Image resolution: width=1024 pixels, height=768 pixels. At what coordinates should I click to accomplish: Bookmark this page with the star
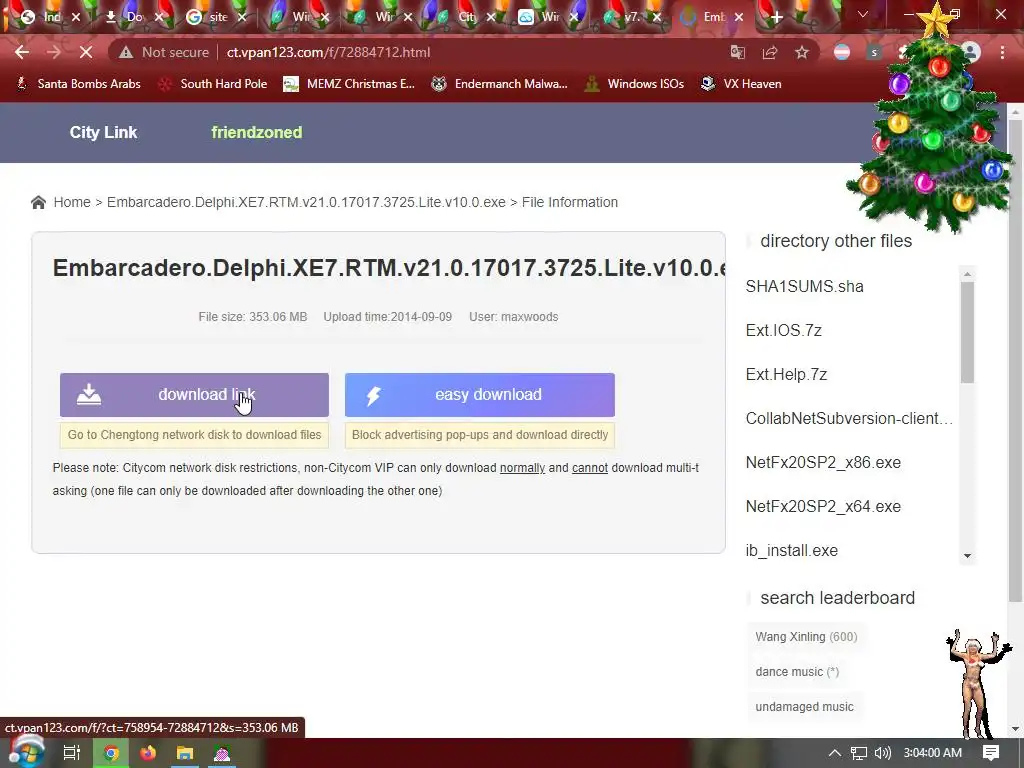(x=802, y=52)
